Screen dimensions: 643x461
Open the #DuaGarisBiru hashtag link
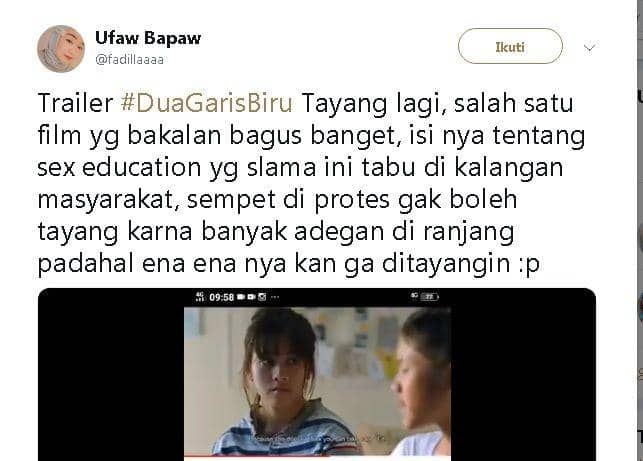[x=207, y=103]
